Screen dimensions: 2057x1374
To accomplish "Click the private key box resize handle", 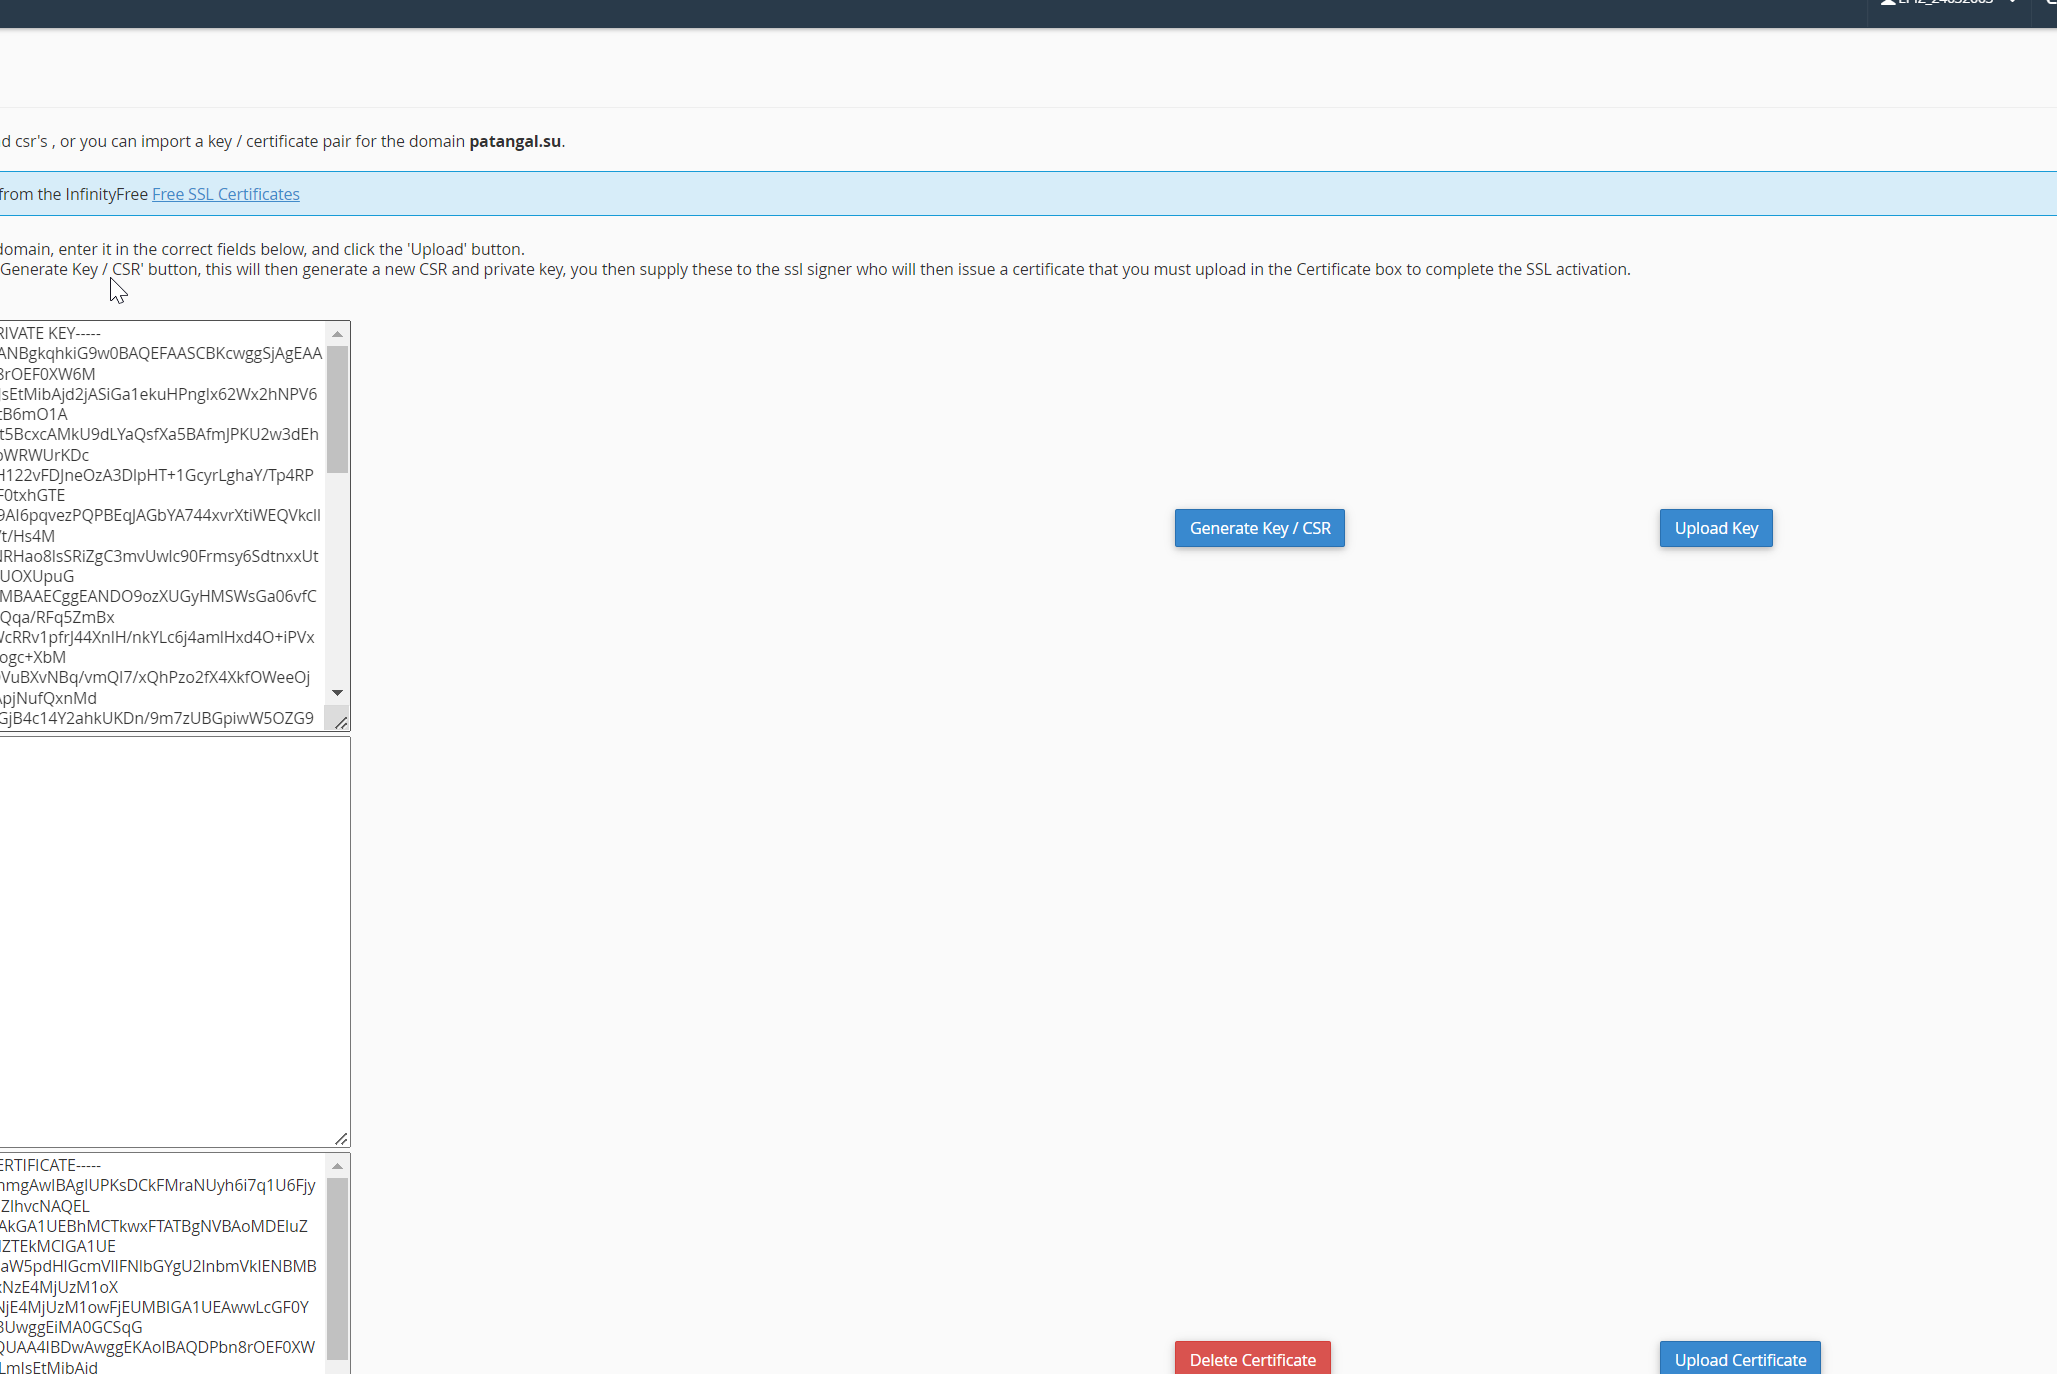I will pos(340,722).
